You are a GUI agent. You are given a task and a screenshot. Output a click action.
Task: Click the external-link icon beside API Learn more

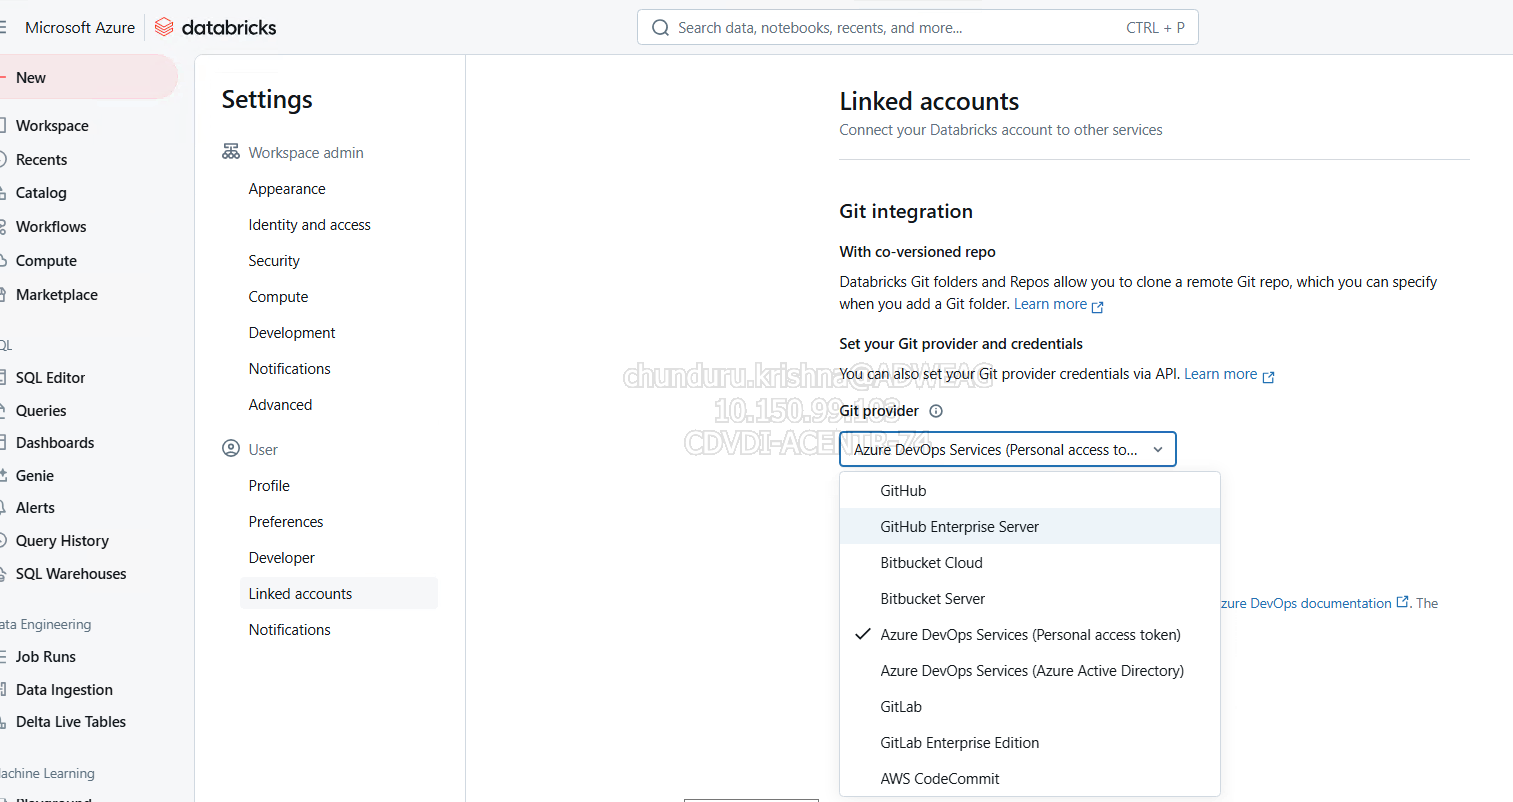(1268, 376)
